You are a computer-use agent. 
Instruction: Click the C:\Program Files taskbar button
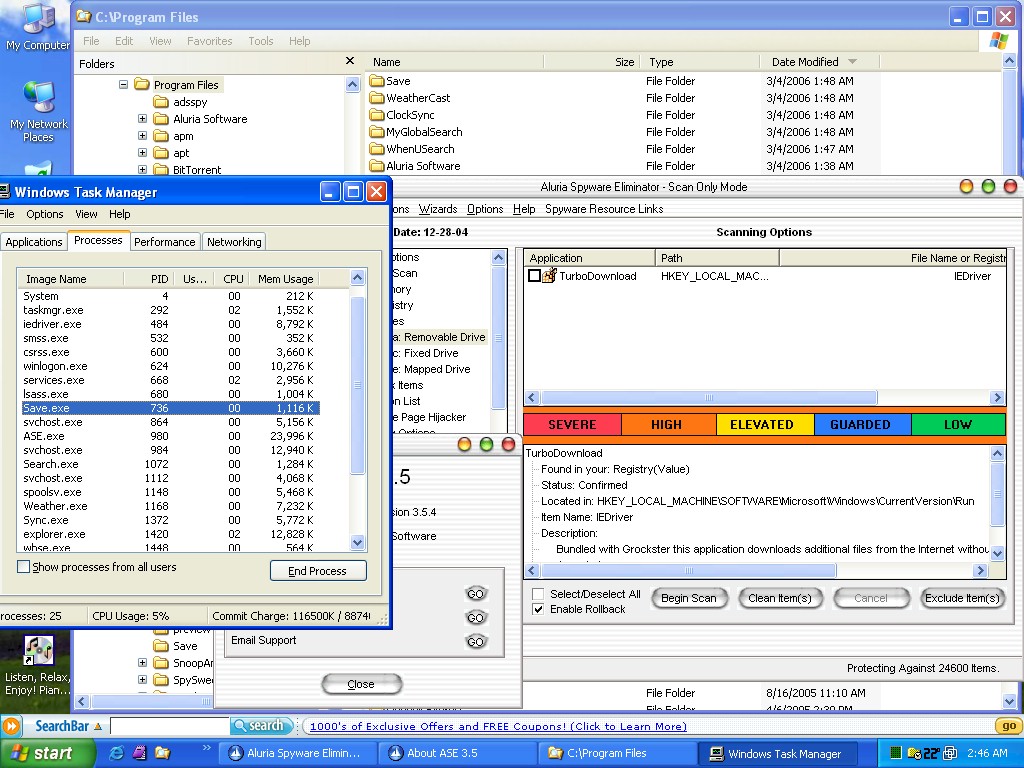(616, 753)
